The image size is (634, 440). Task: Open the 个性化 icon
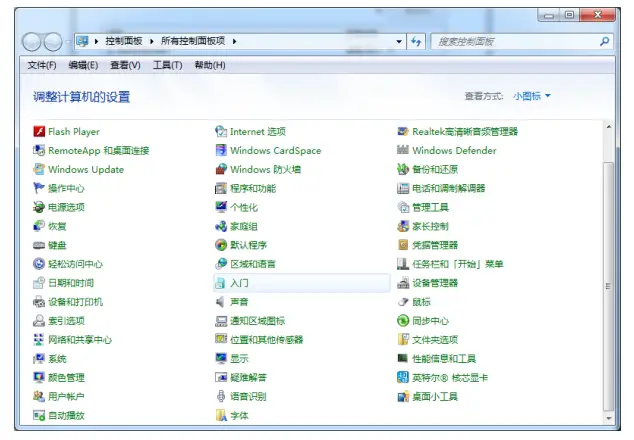coord(221,207)
